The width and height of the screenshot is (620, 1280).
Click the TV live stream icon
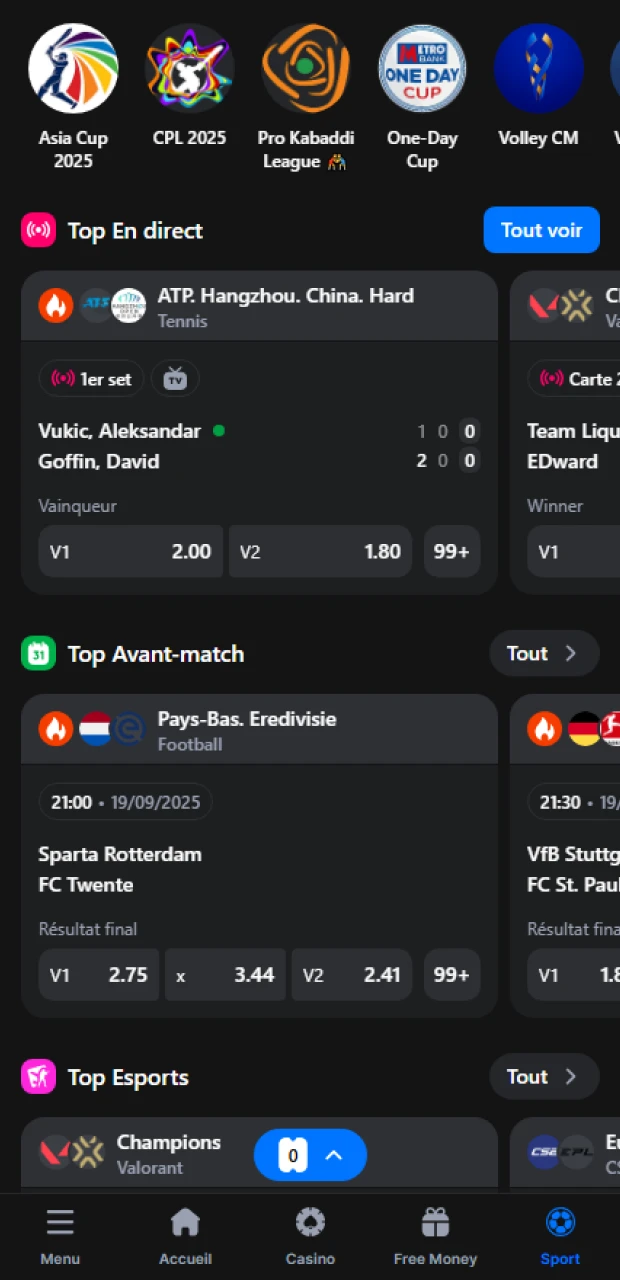tap(175, 379)
